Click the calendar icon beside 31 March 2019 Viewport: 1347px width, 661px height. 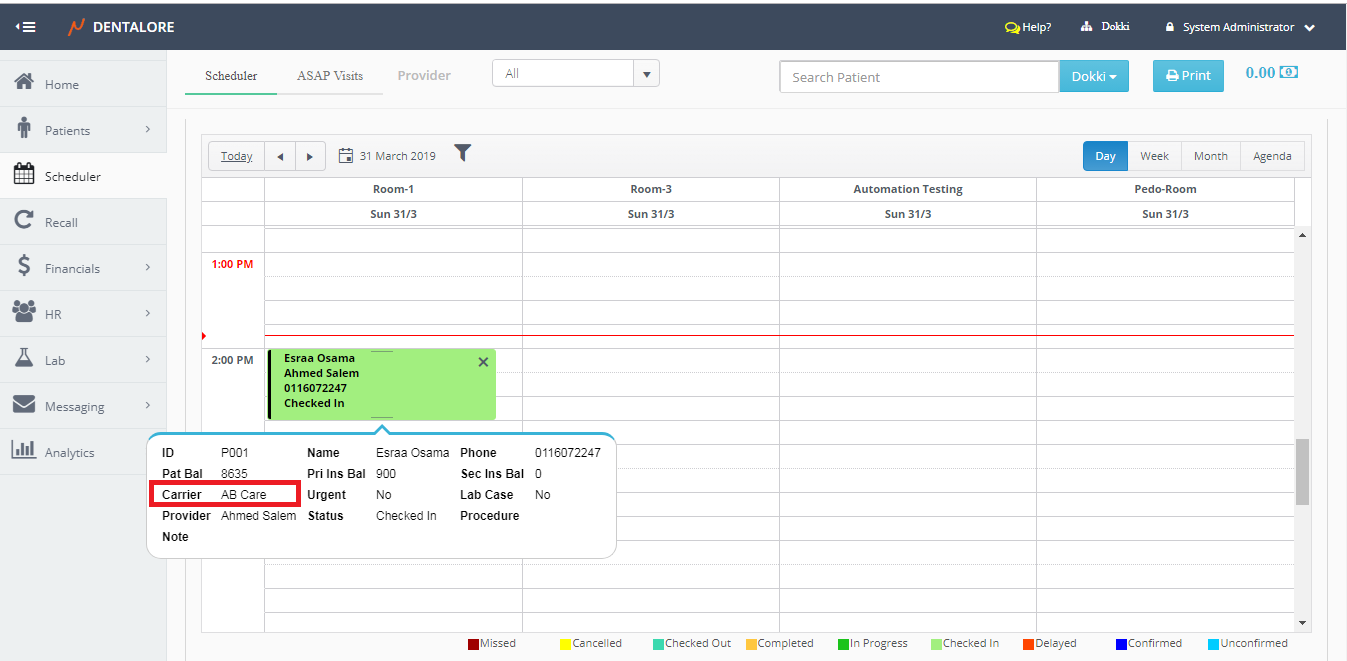346,156
